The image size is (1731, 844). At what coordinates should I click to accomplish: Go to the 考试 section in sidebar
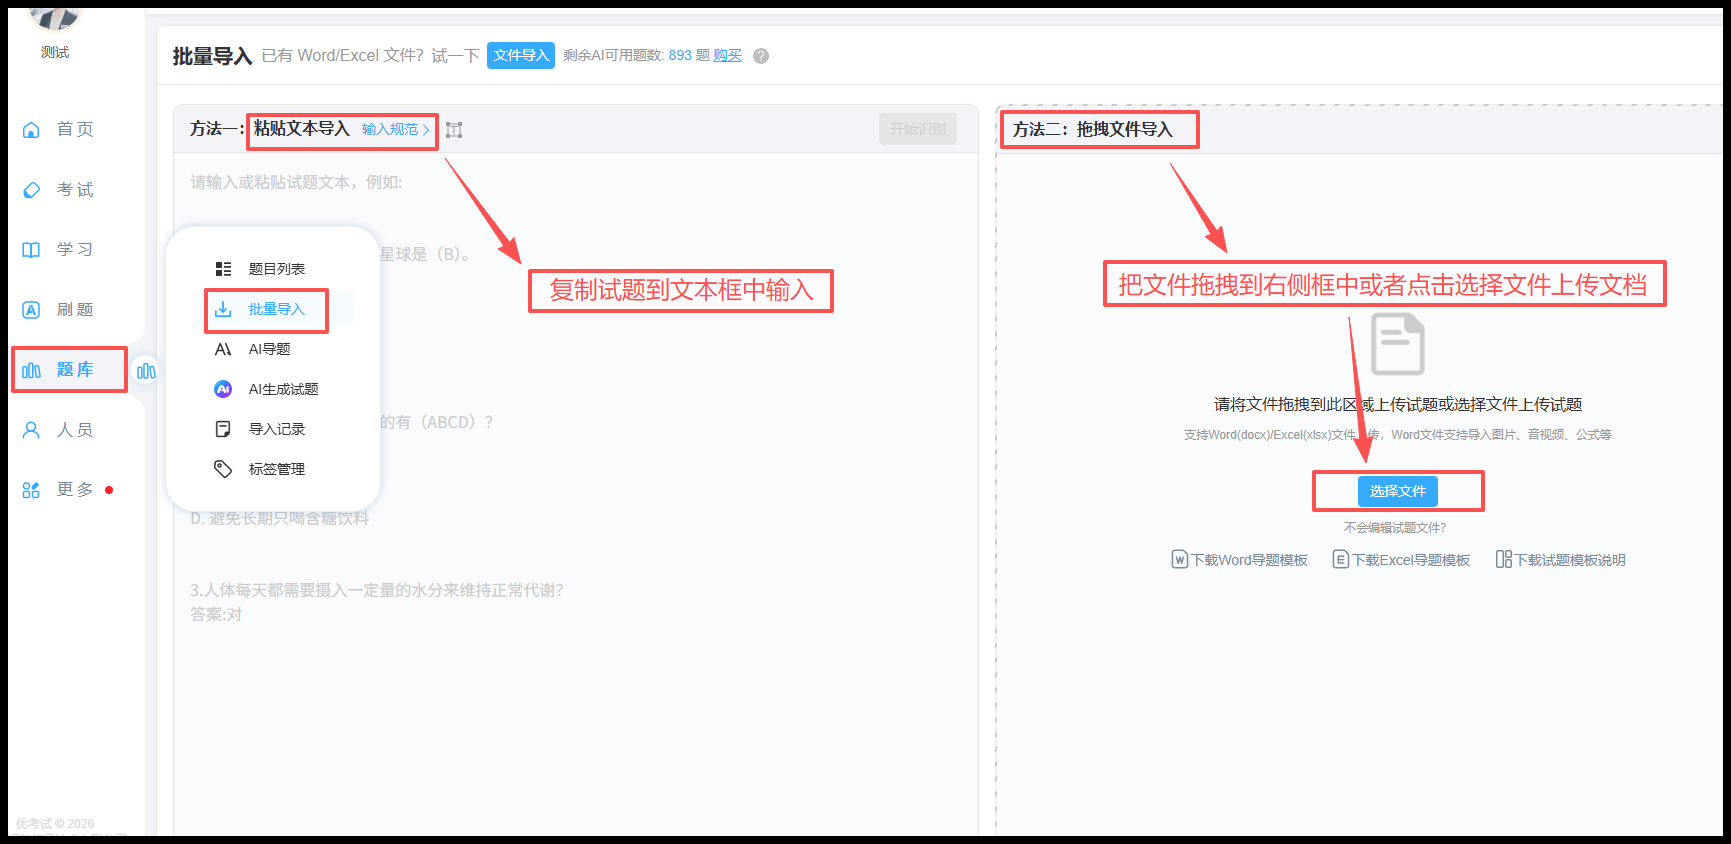click(x=58, y=189)
